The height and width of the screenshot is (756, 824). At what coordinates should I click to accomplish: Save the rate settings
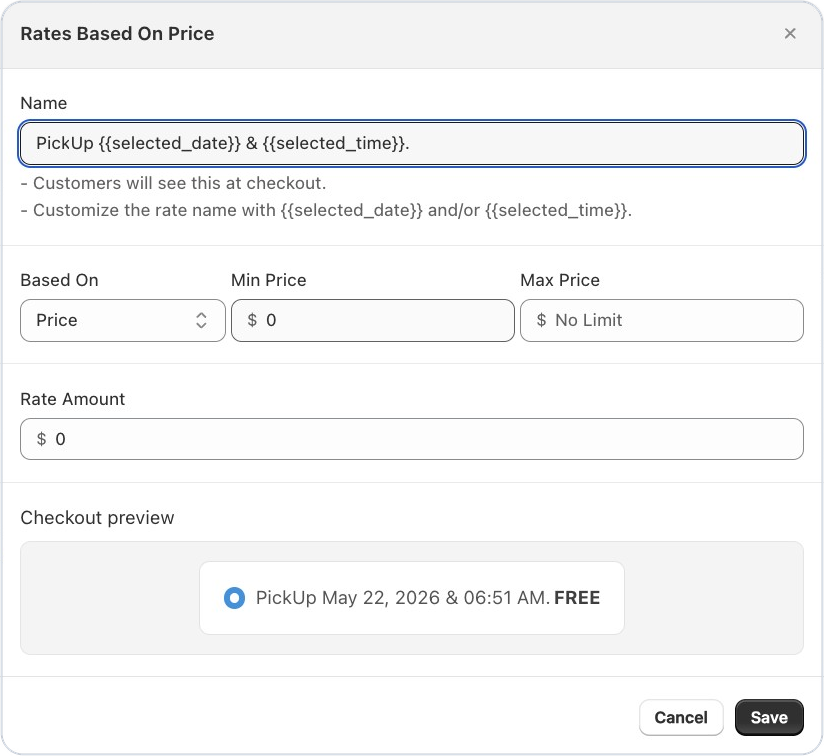pyautogui.click(x=769, y=718)
